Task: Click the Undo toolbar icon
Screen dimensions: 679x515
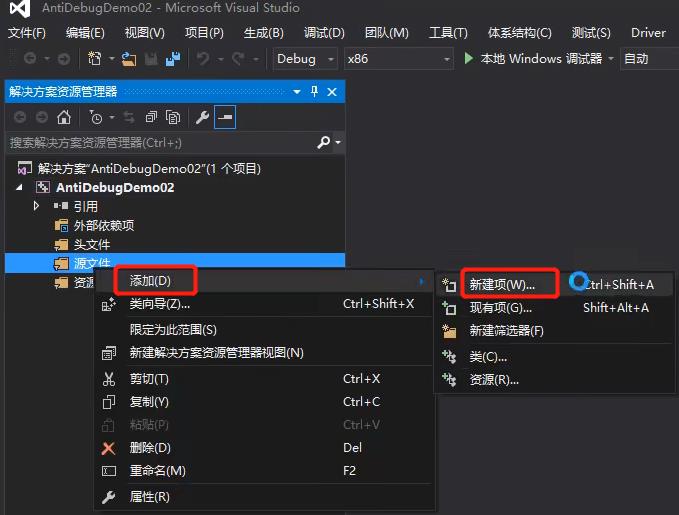Action: 203,58
